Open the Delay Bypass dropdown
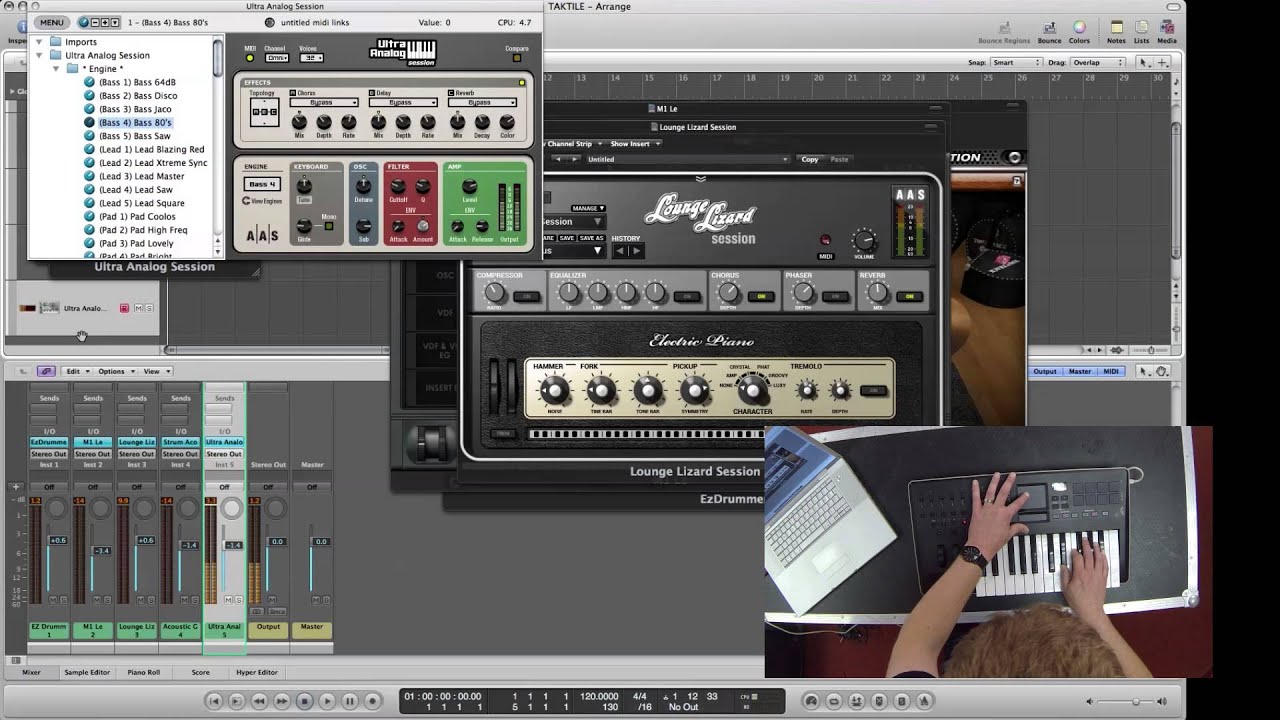Screen dimensions: 1280x720 point(403,102)
